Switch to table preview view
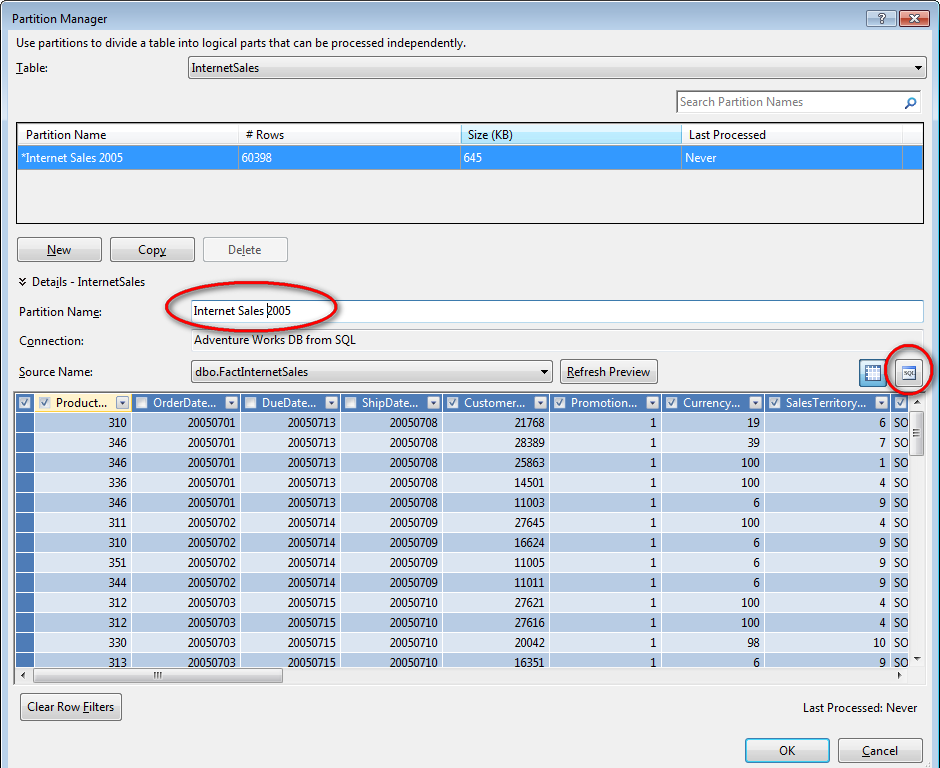 coord(873,372)
